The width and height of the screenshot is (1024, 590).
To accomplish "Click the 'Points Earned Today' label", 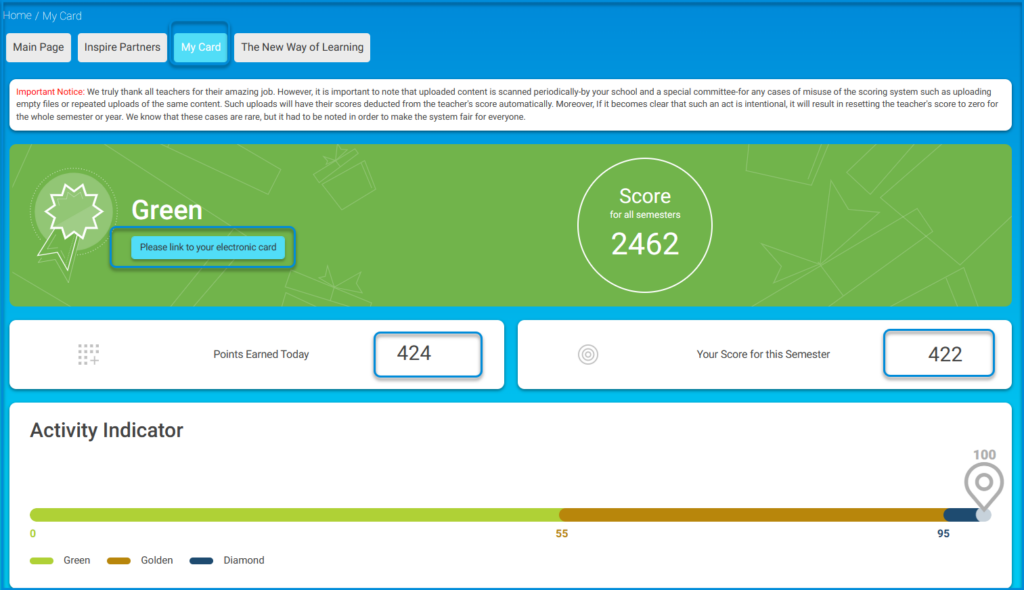I will click(261, 354).
